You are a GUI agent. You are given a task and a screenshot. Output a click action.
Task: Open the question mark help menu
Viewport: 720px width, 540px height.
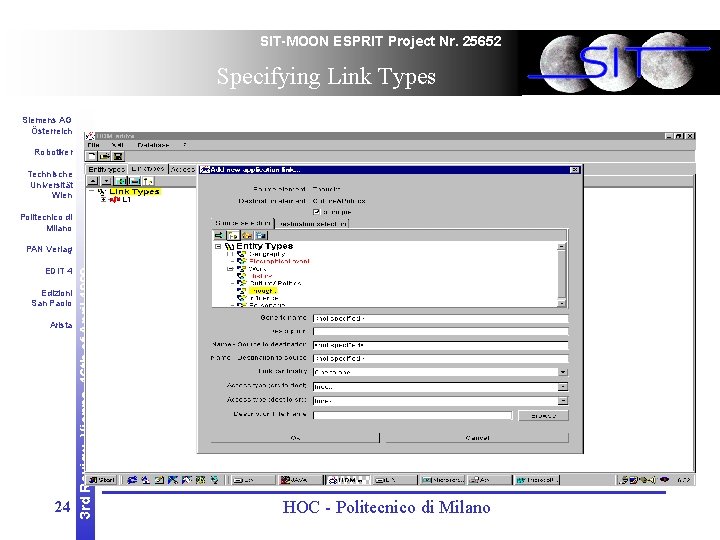pos(185,145)
